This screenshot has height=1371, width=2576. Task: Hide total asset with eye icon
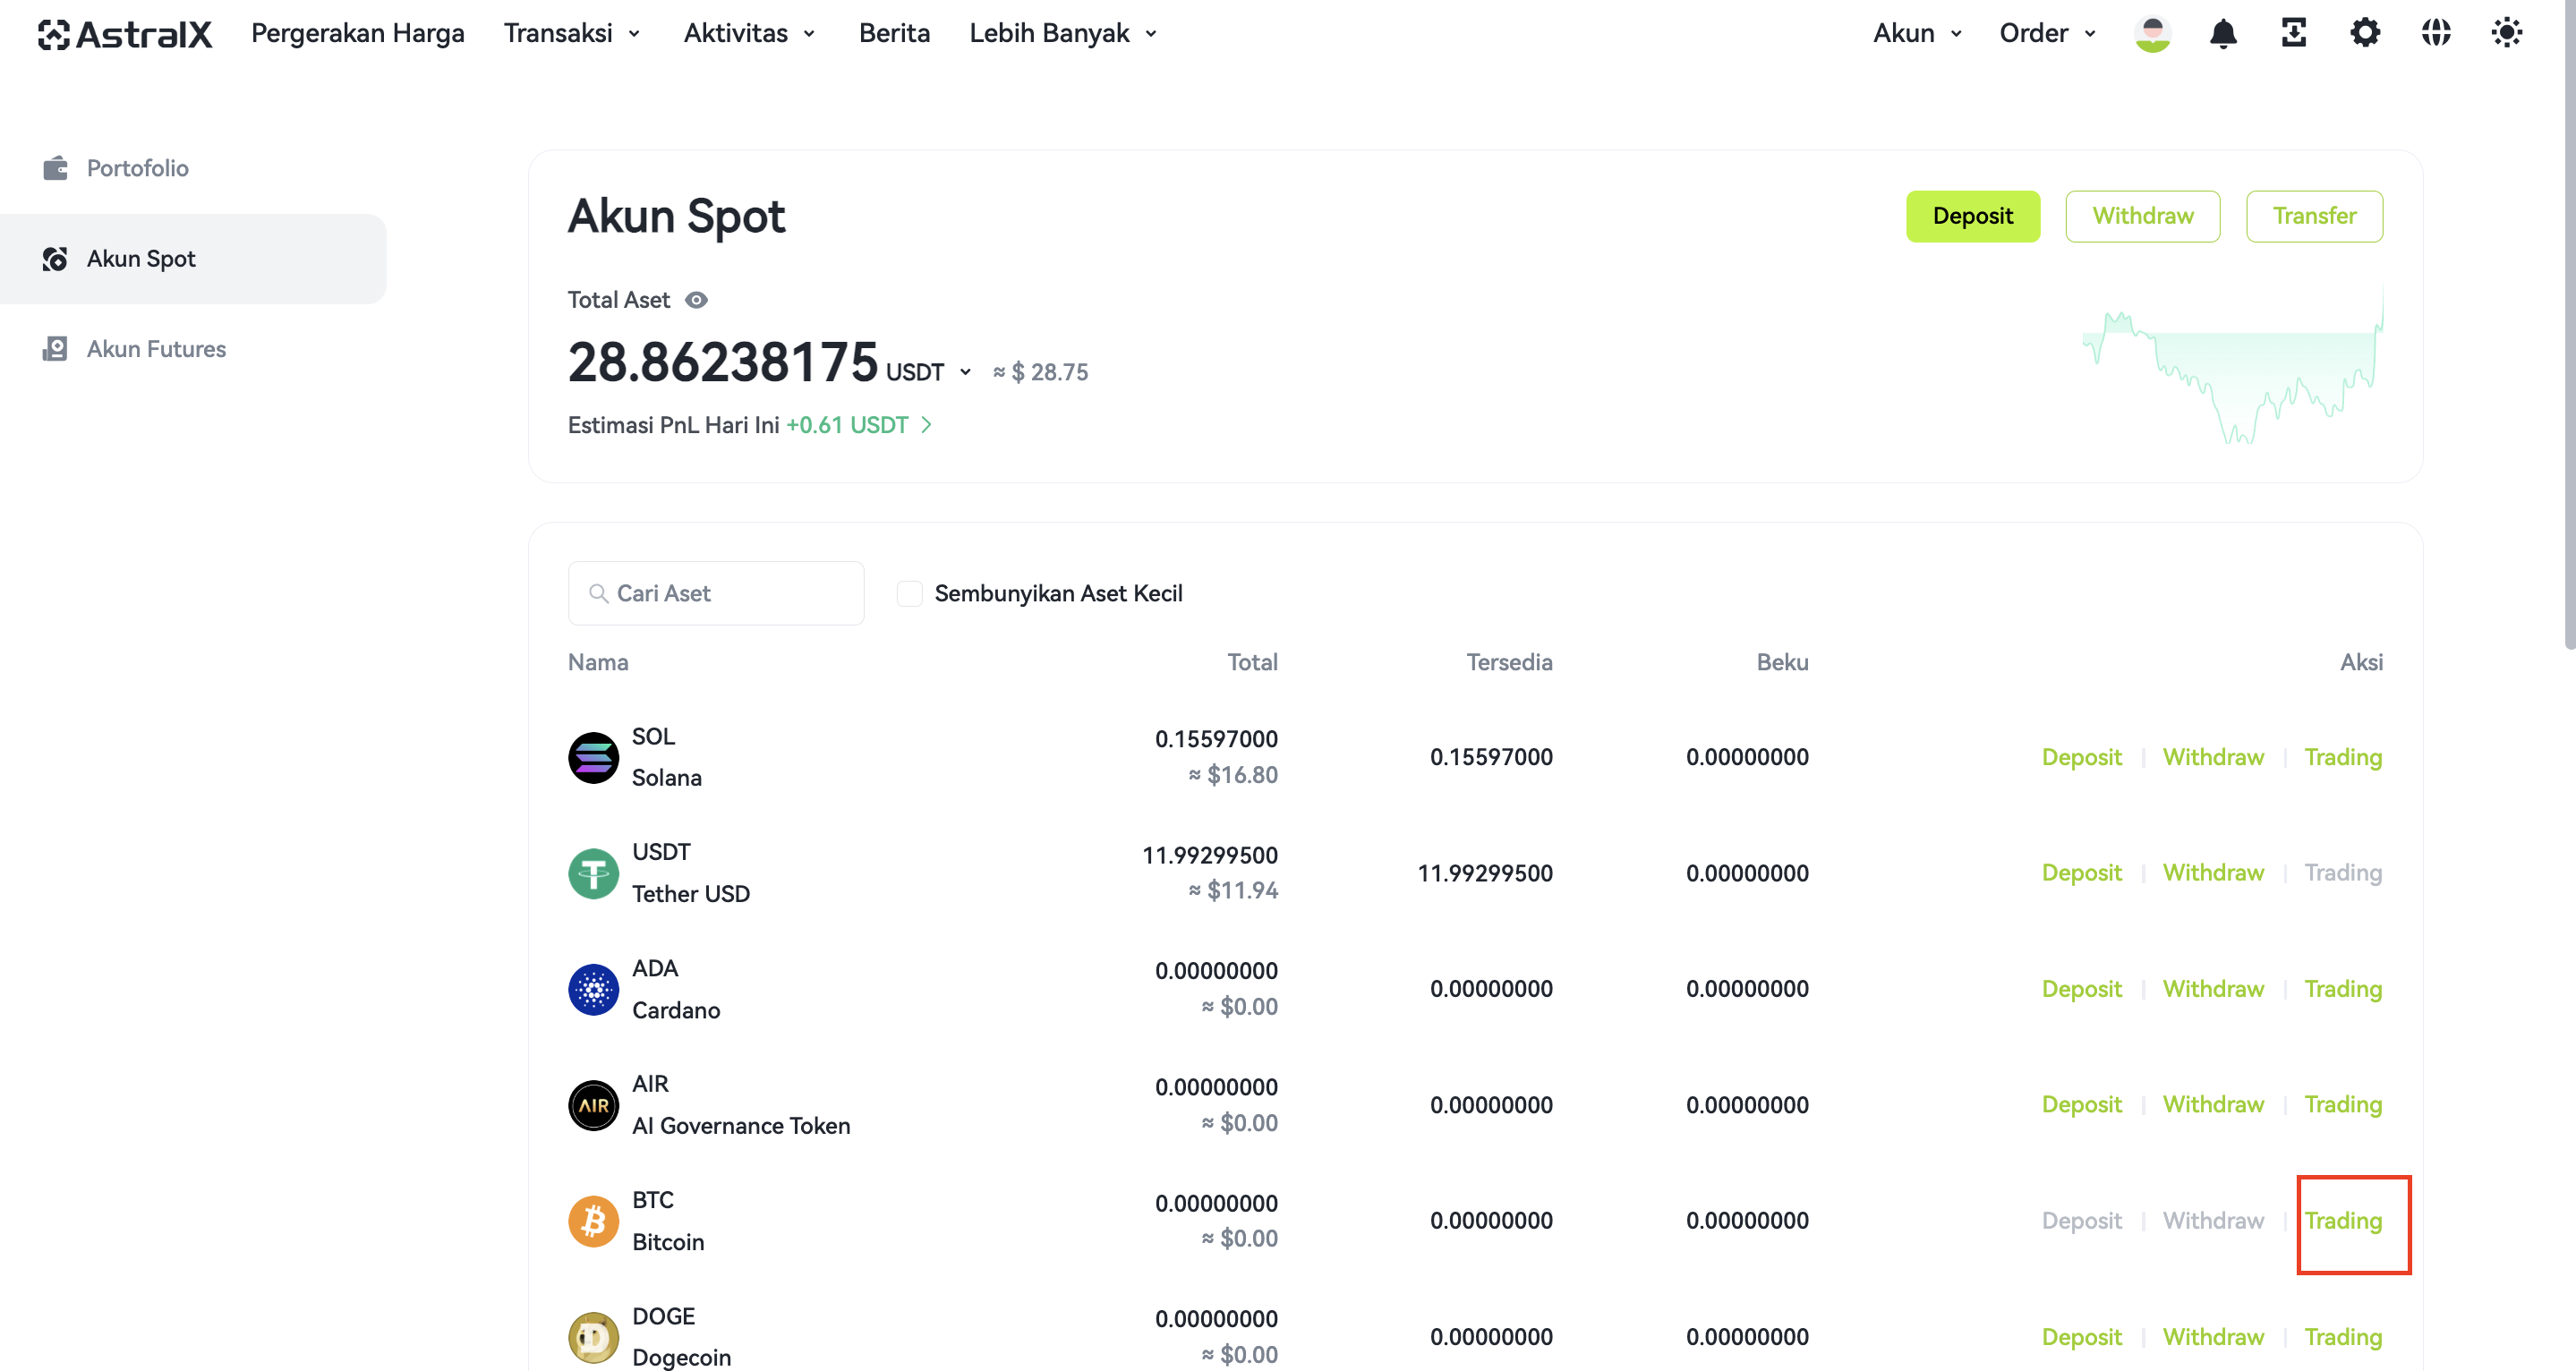coord(696,300)
